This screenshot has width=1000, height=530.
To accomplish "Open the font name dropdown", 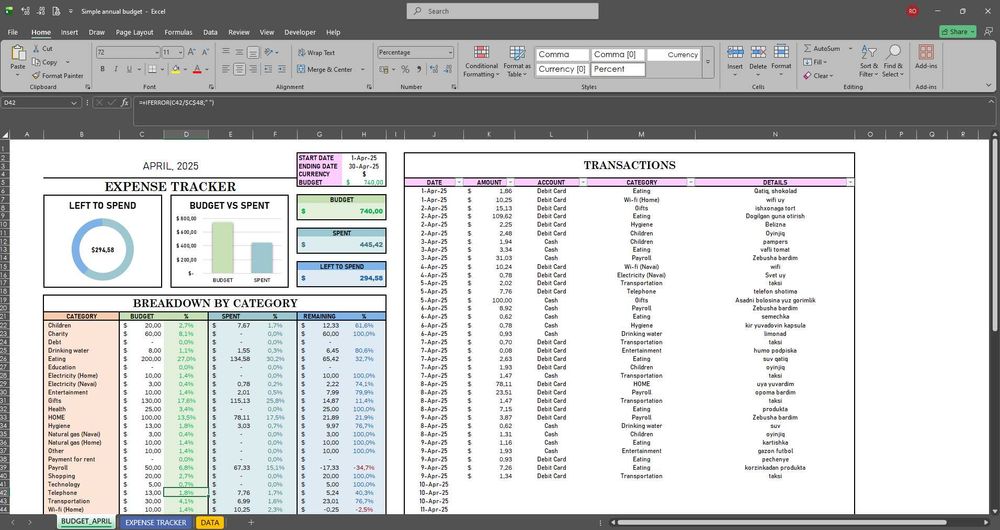I will 157,52.
